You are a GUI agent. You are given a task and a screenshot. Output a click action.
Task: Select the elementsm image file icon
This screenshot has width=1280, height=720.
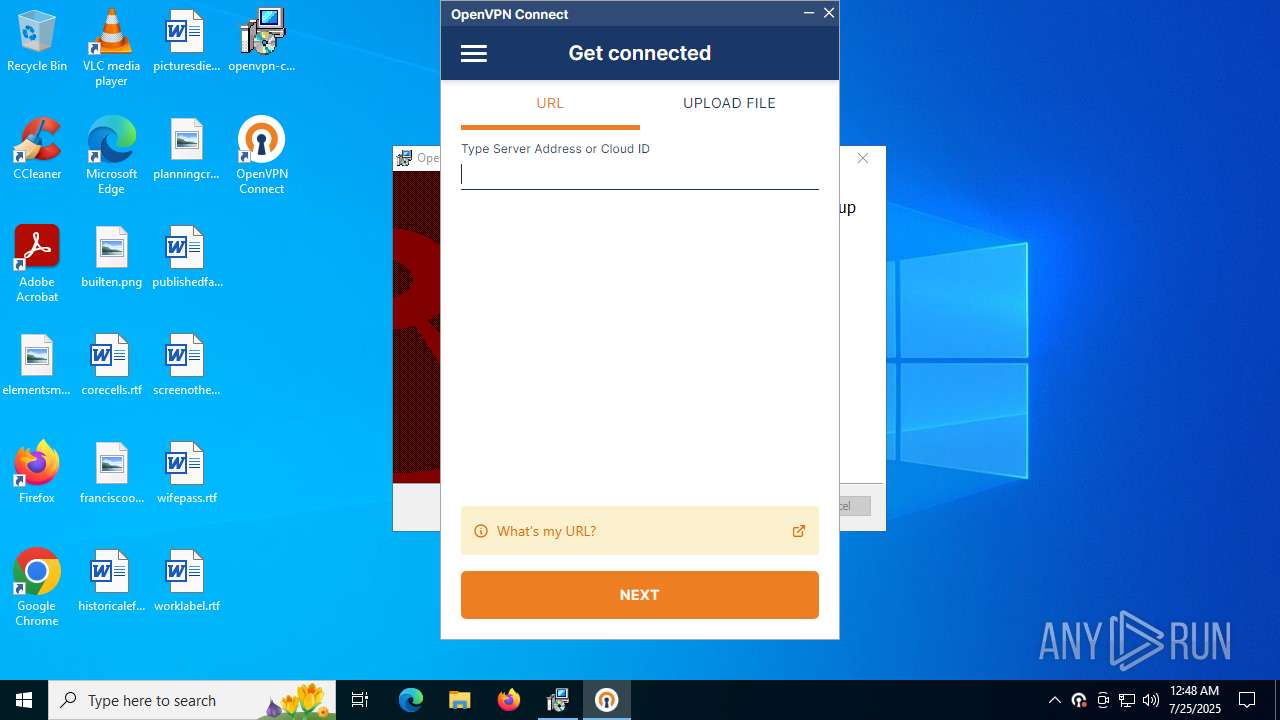tap(37, 365)
